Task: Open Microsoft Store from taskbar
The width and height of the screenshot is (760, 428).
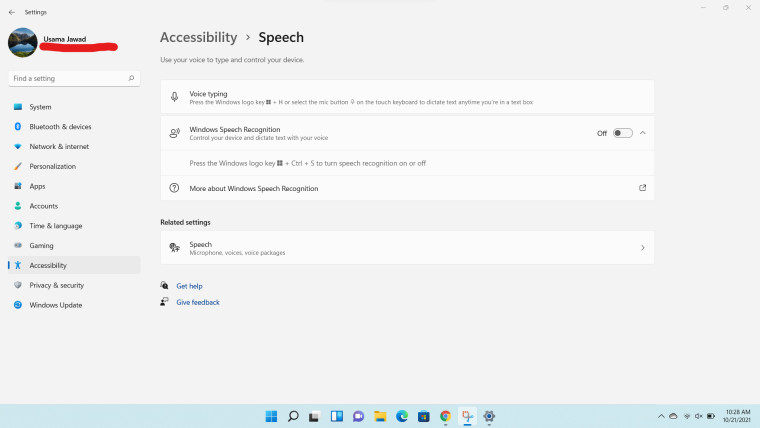Action: [x=424, y=416]
